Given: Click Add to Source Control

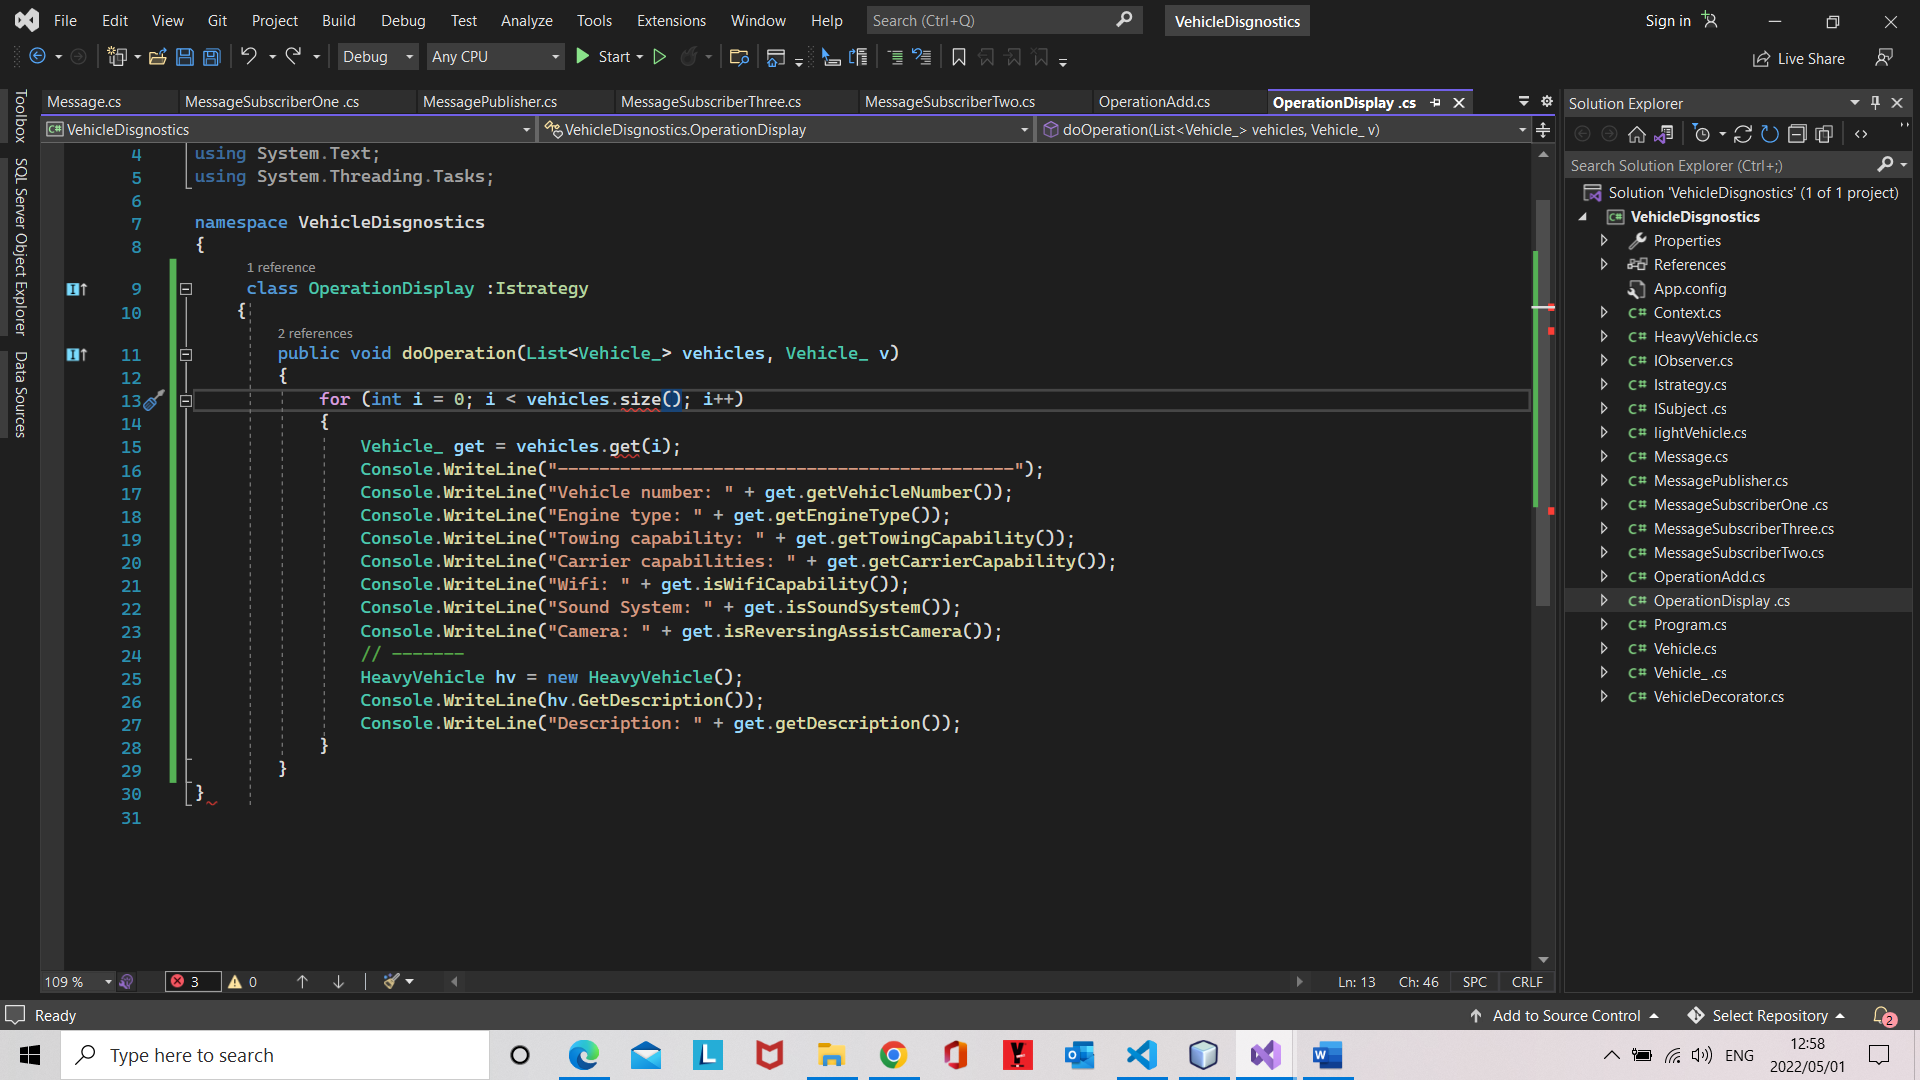Looking at the screenshot, I should (1566, 1015).
